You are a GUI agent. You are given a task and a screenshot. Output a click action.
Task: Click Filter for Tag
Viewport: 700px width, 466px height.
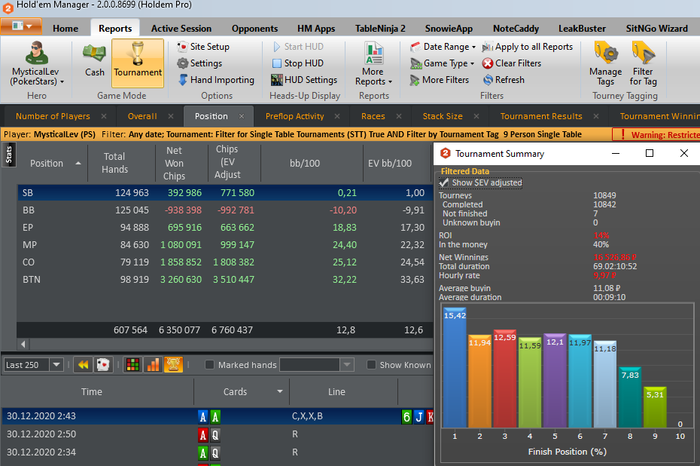[x=643, y=64]
